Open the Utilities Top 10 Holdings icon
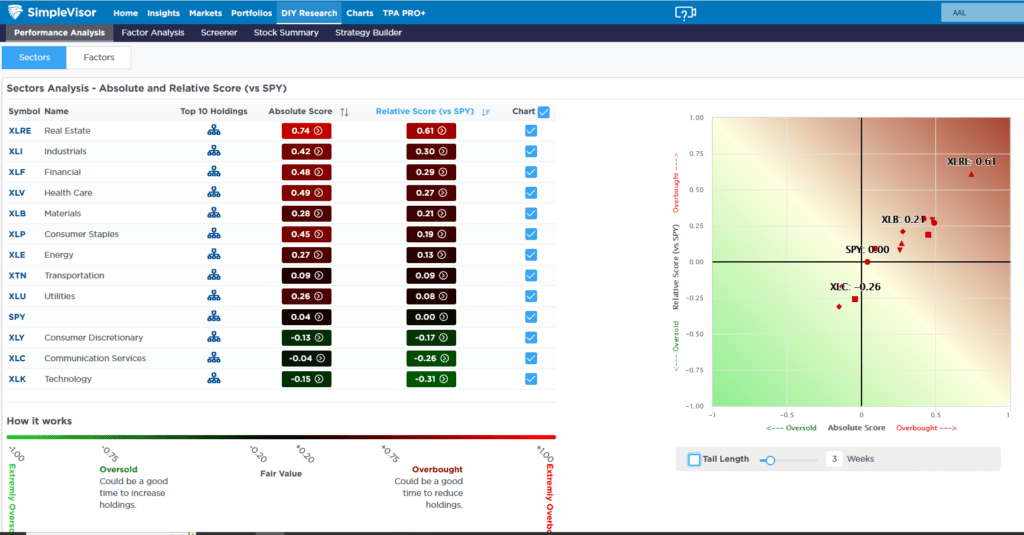The height and width of the screenshot is (535, 1024). 213,296
